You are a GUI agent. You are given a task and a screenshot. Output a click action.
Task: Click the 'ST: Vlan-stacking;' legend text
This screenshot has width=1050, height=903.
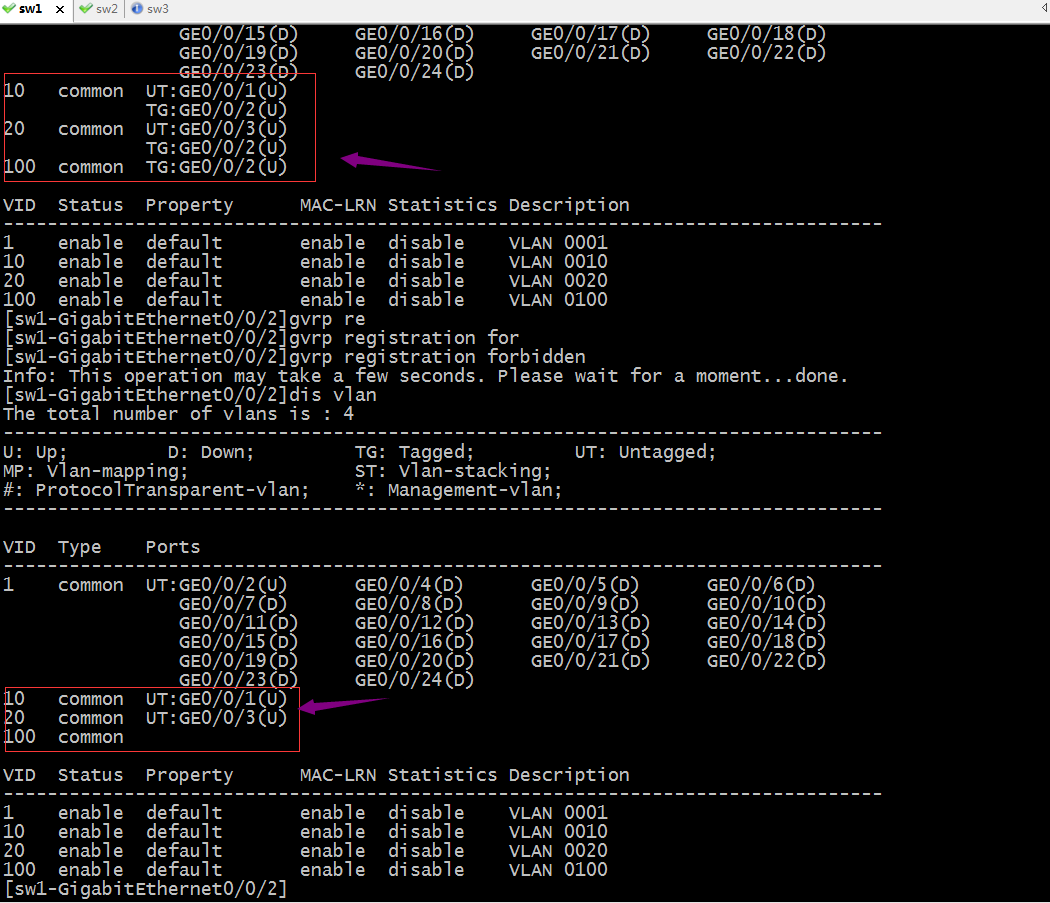click(x=453, y=471)
